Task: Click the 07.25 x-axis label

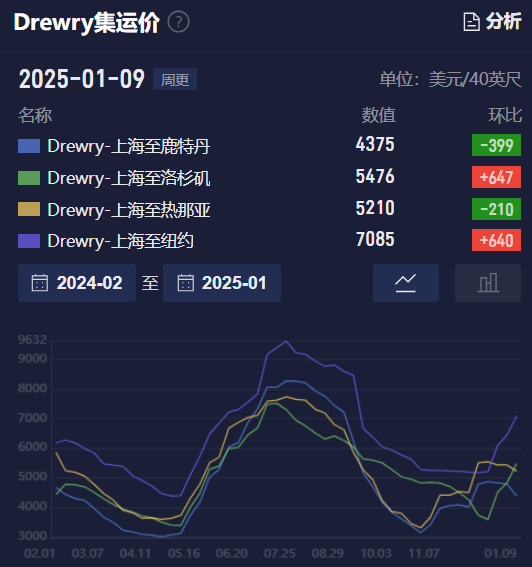Action: pos(280,553)
